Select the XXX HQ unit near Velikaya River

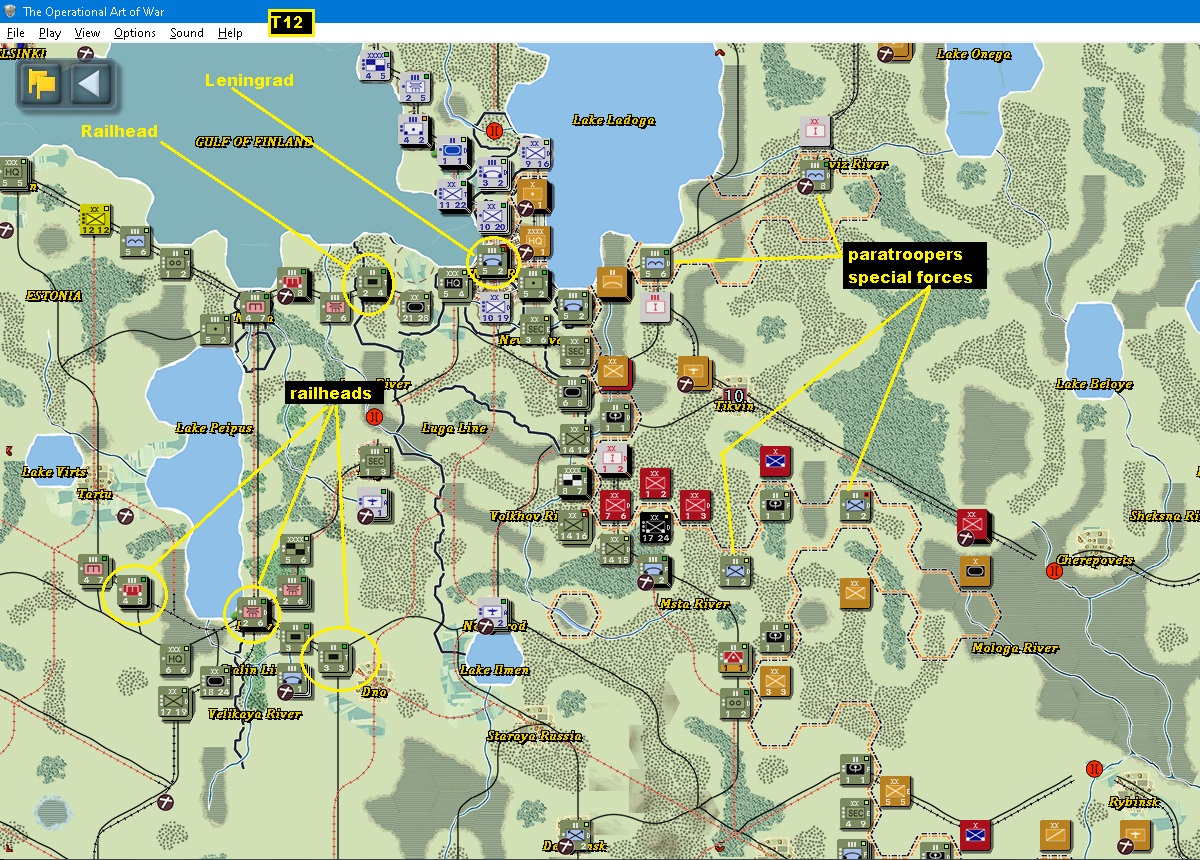[176, 659]
